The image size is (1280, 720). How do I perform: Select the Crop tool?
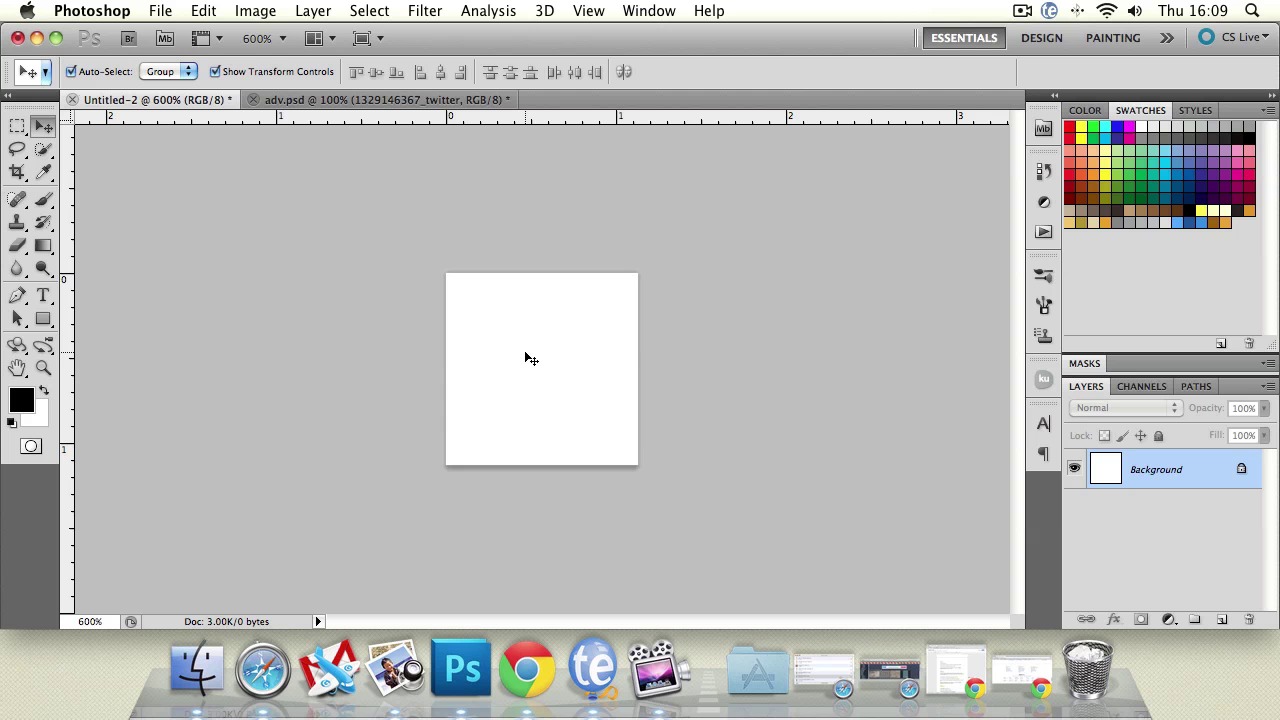point(17,173)
